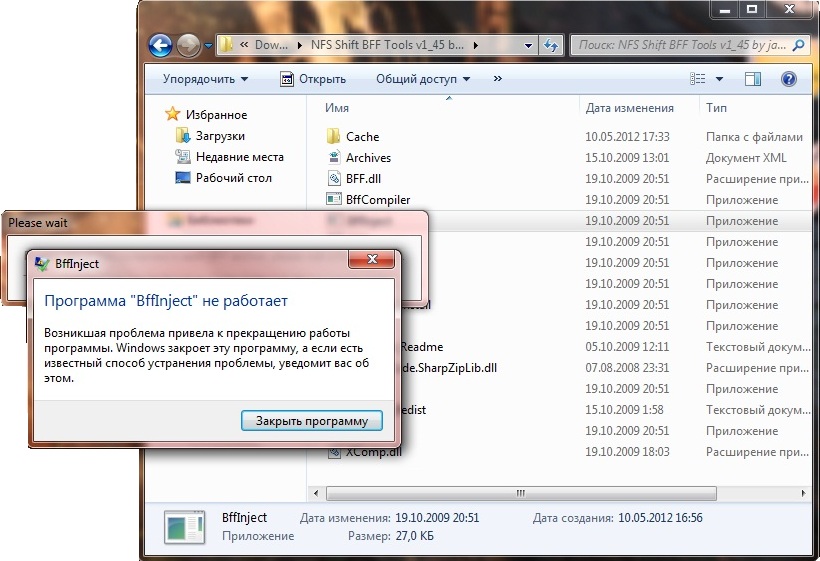The width and height of the screenshot is (820, 561).
Task: Click the greyed Forward navigation arrow
Action: [x=188, y=45]
